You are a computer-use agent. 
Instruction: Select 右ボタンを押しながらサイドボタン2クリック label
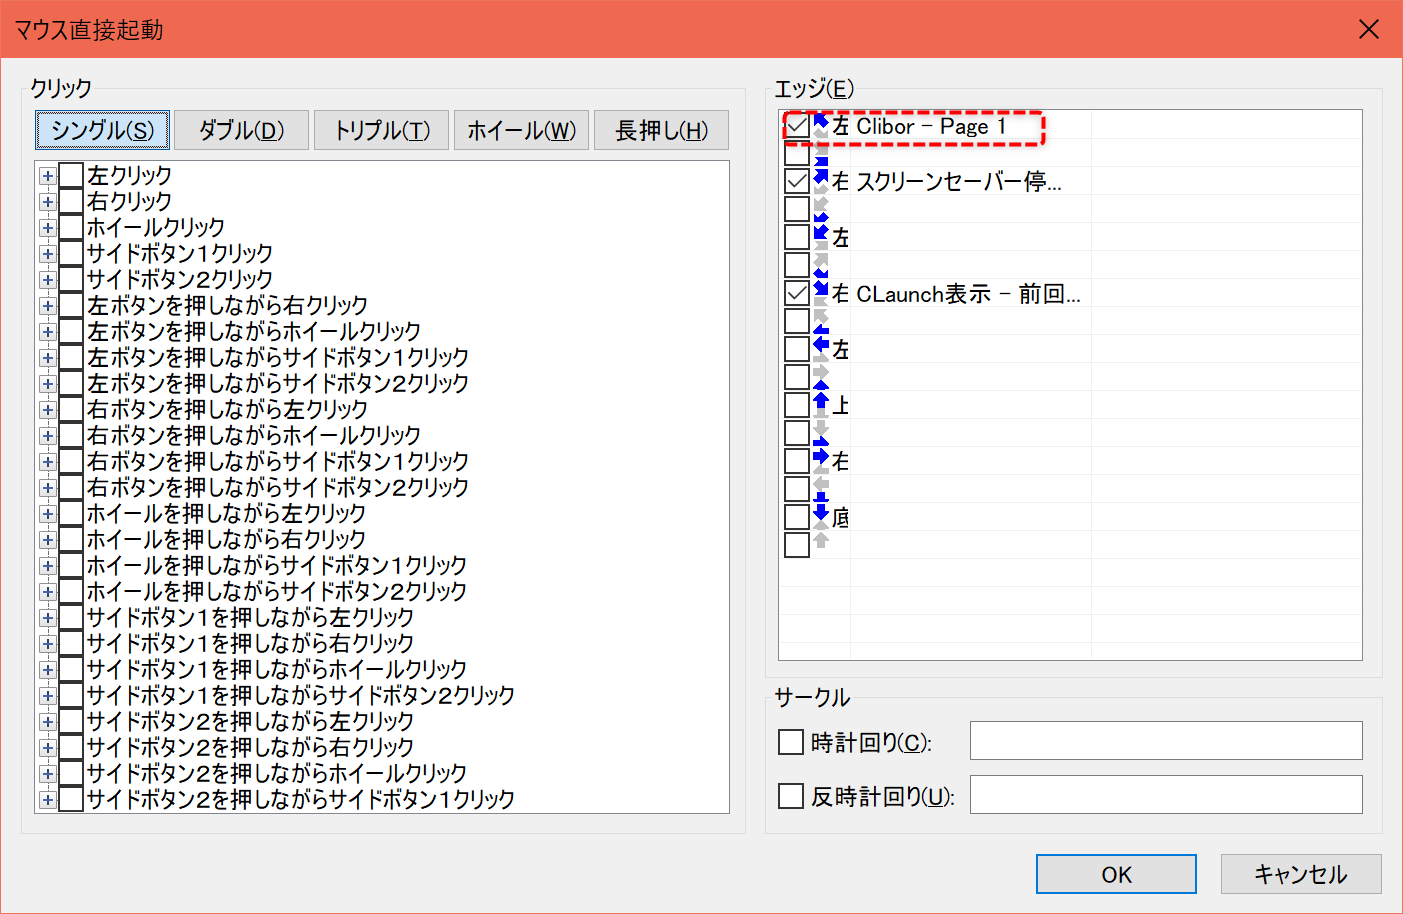point(278,487)
